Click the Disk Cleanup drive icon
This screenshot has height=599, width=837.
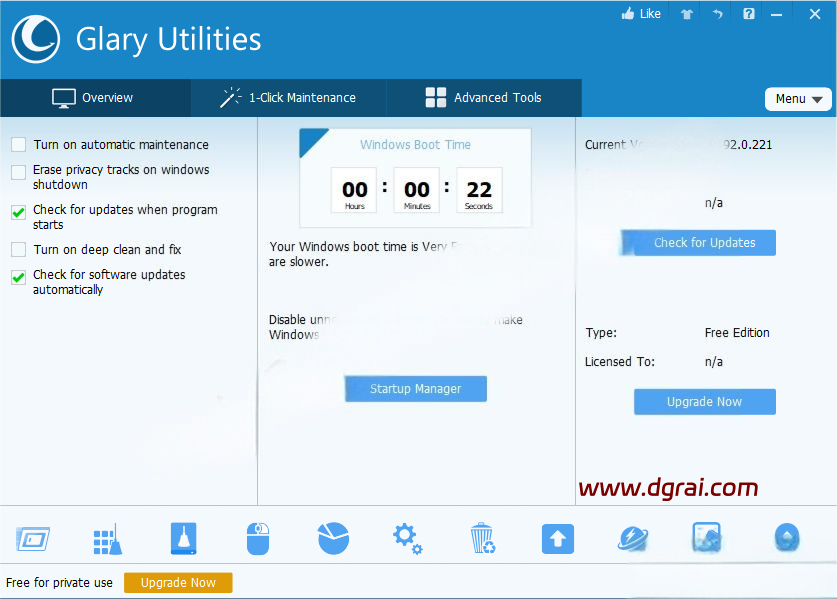183,539
